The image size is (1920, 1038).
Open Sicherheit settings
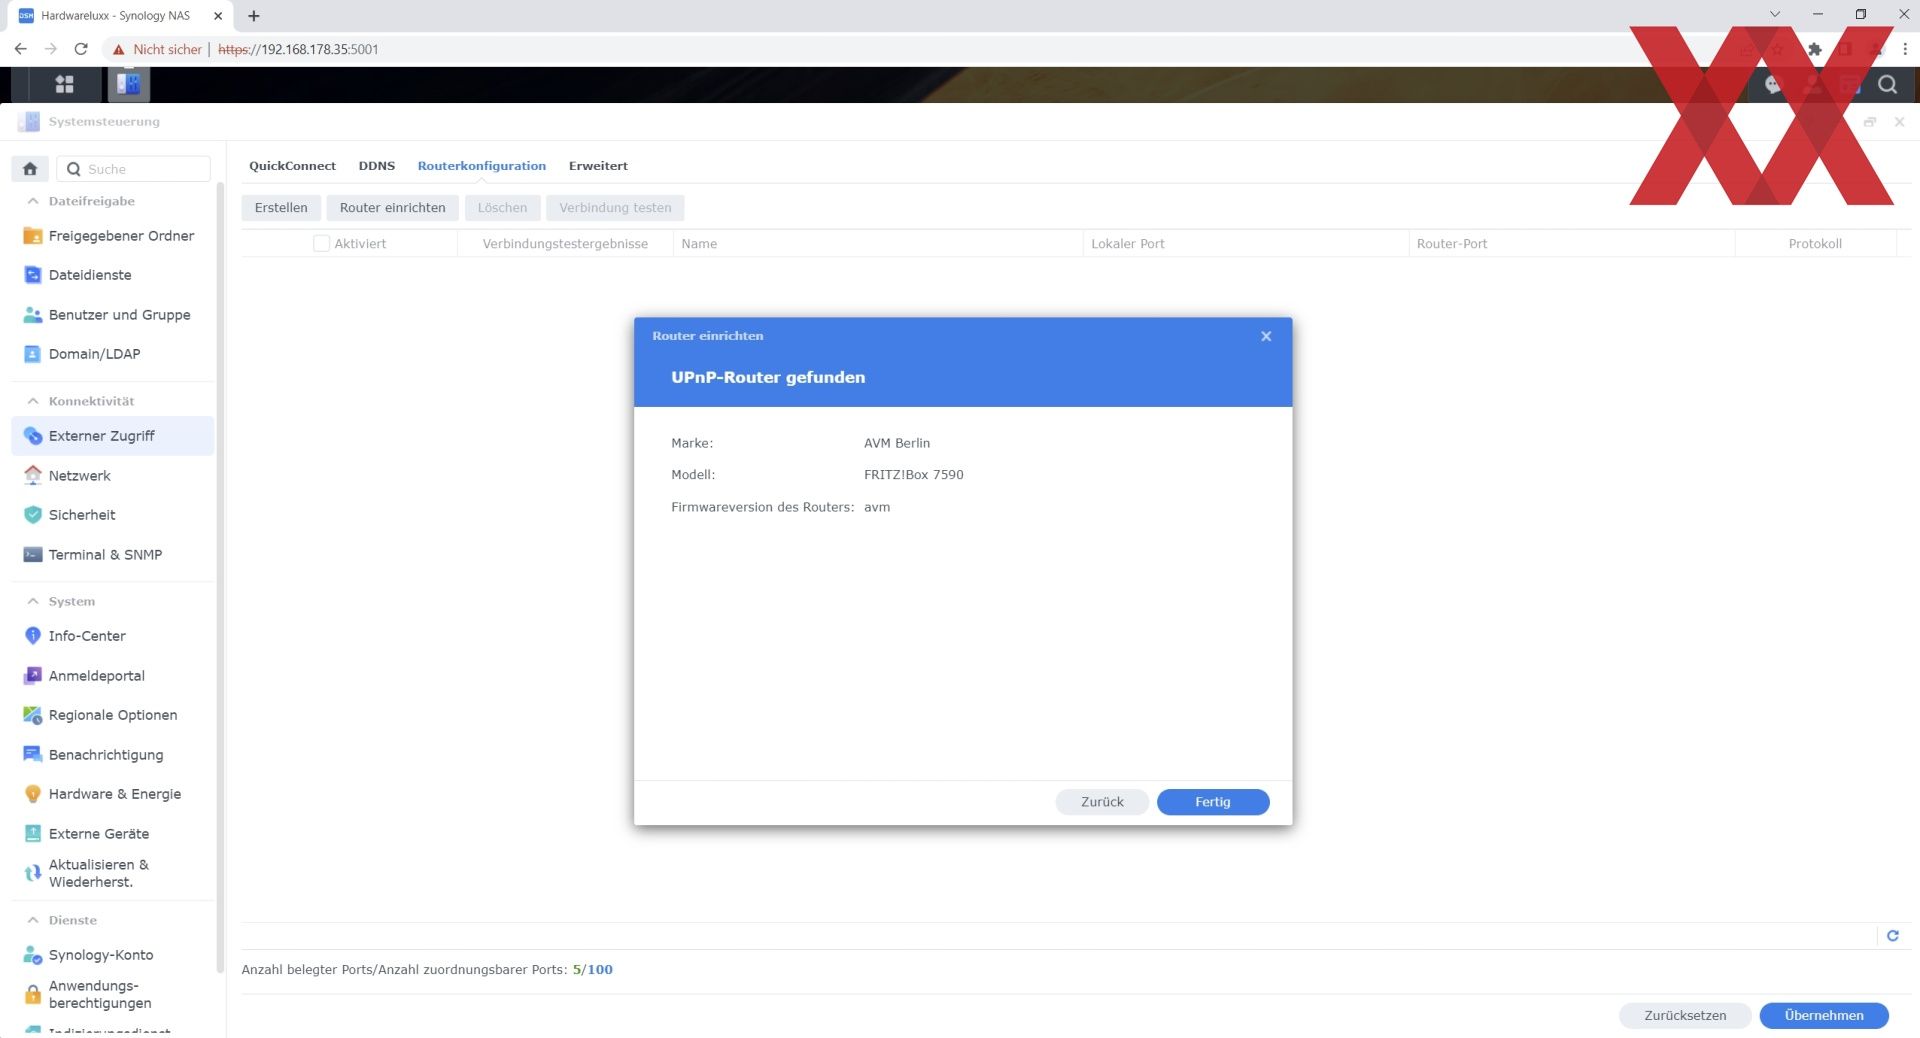pos(113,515)
